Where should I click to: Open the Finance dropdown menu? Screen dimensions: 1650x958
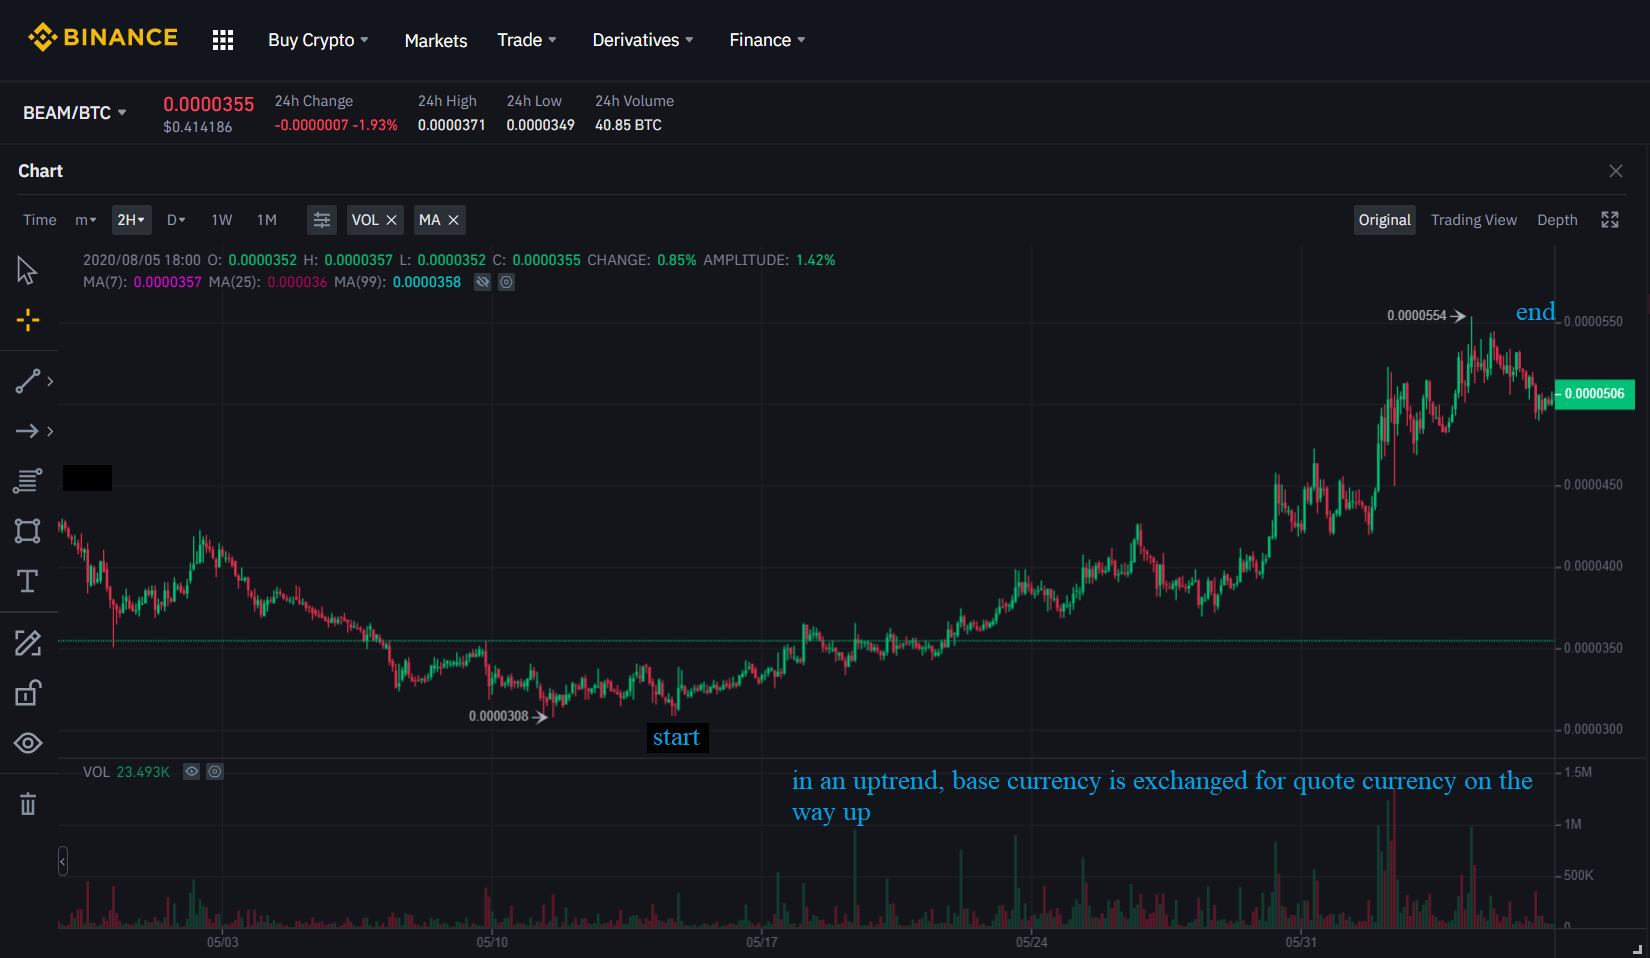(x=767, y=40)
